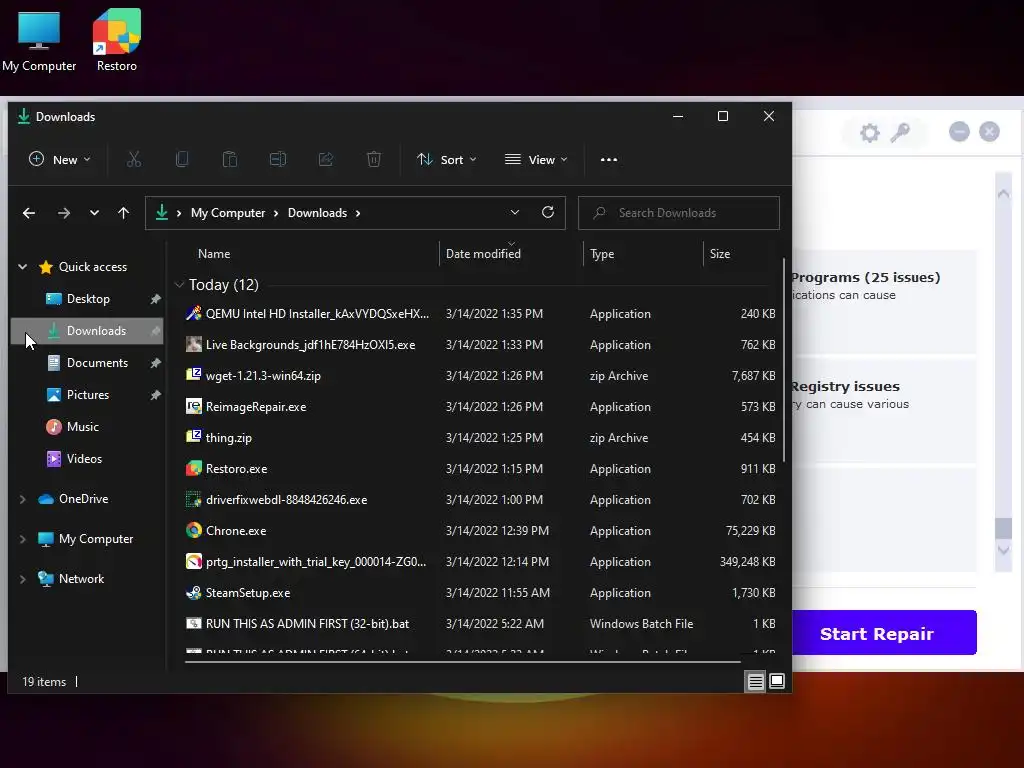Viewport: 1024px width, 768px height.
Task: Open the Restoro desktop shortcut
Action: [116, 40]
